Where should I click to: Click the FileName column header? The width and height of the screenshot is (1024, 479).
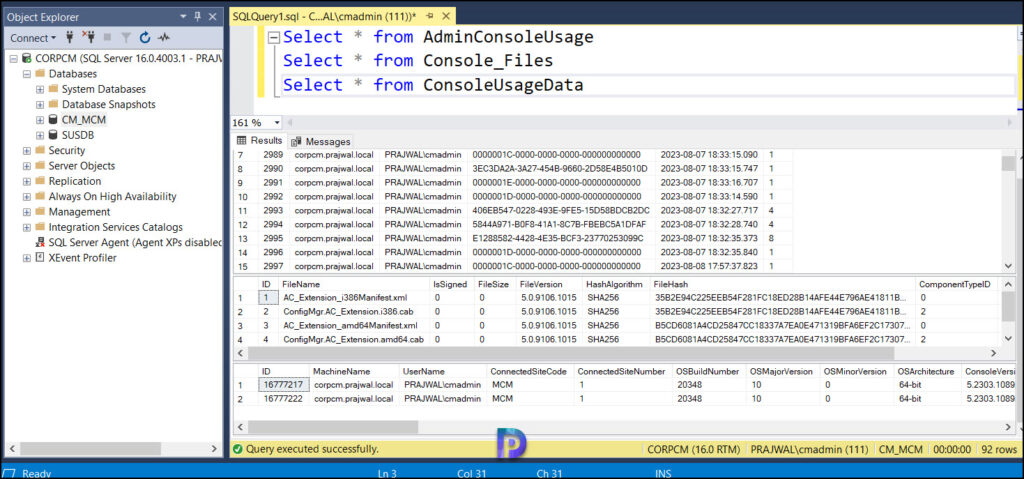[353, 284]
